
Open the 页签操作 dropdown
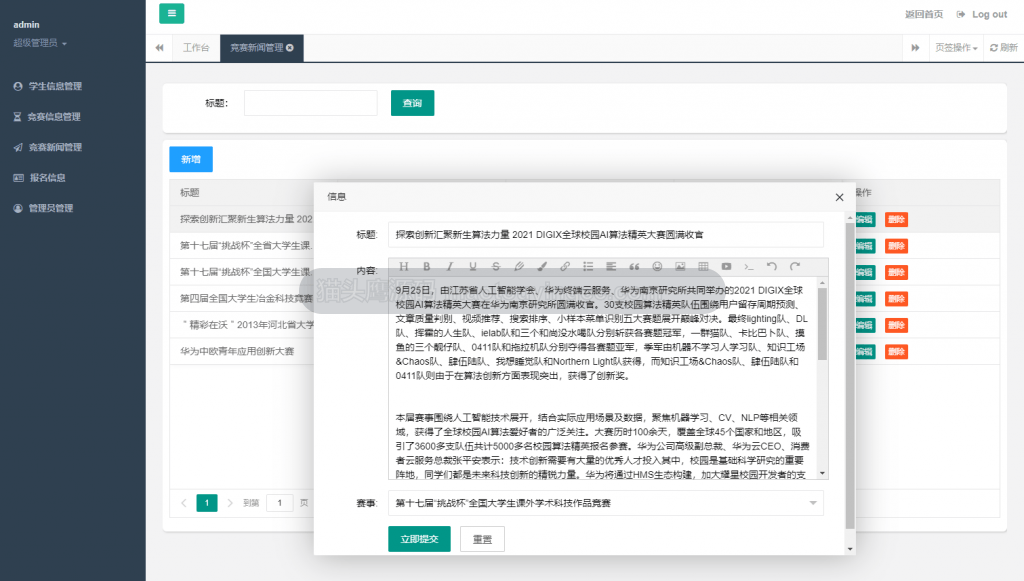(956, 48)
